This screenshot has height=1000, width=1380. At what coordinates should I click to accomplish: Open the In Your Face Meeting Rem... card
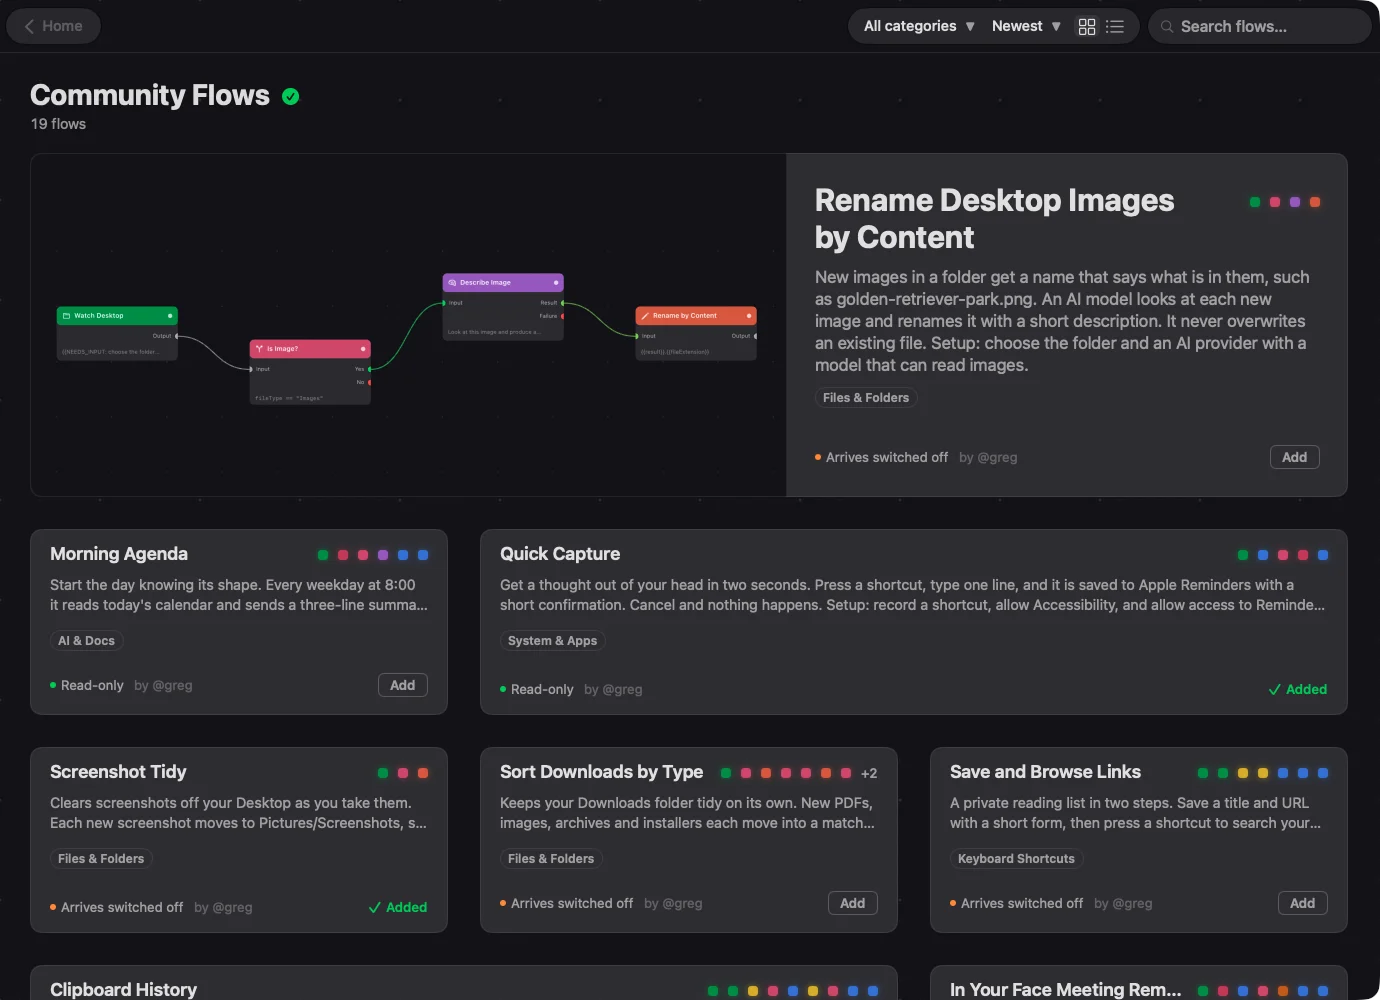(x=1066, y=990)
